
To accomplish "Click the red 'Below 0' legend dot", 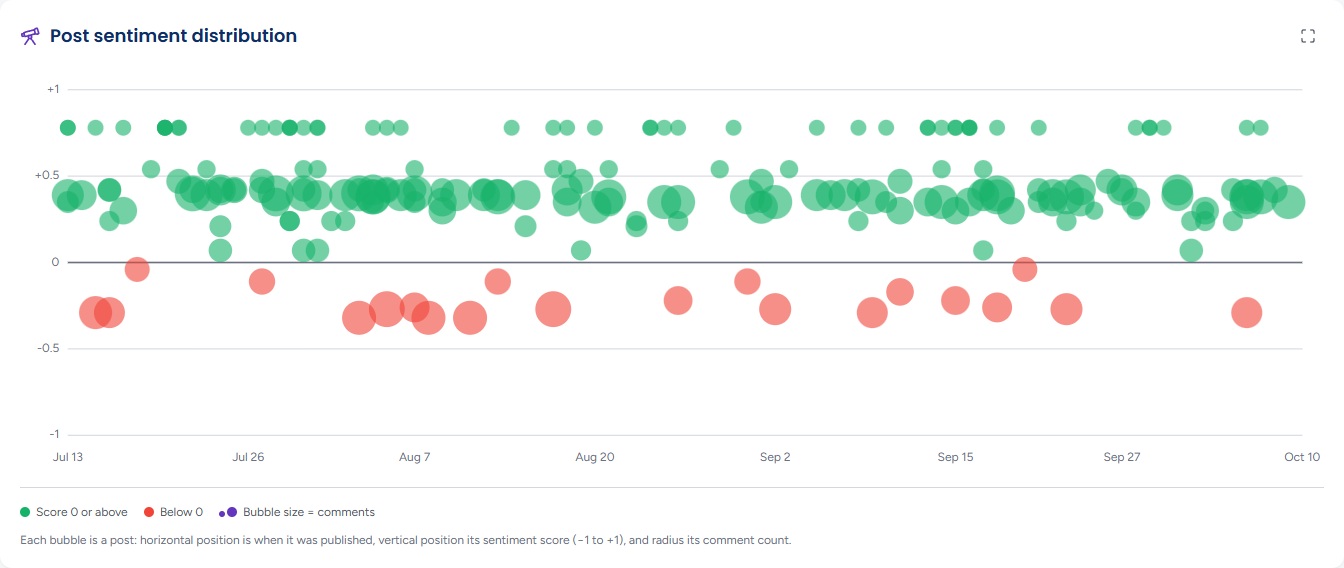I will [149, 512].
